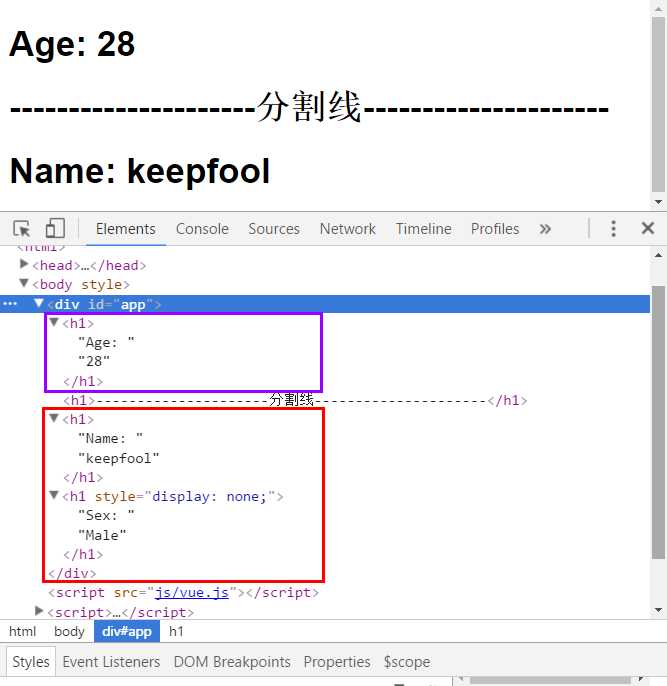Open the js/vue.js source link
The width and height of the screenshot is (667, 686).
coord(192,592)
